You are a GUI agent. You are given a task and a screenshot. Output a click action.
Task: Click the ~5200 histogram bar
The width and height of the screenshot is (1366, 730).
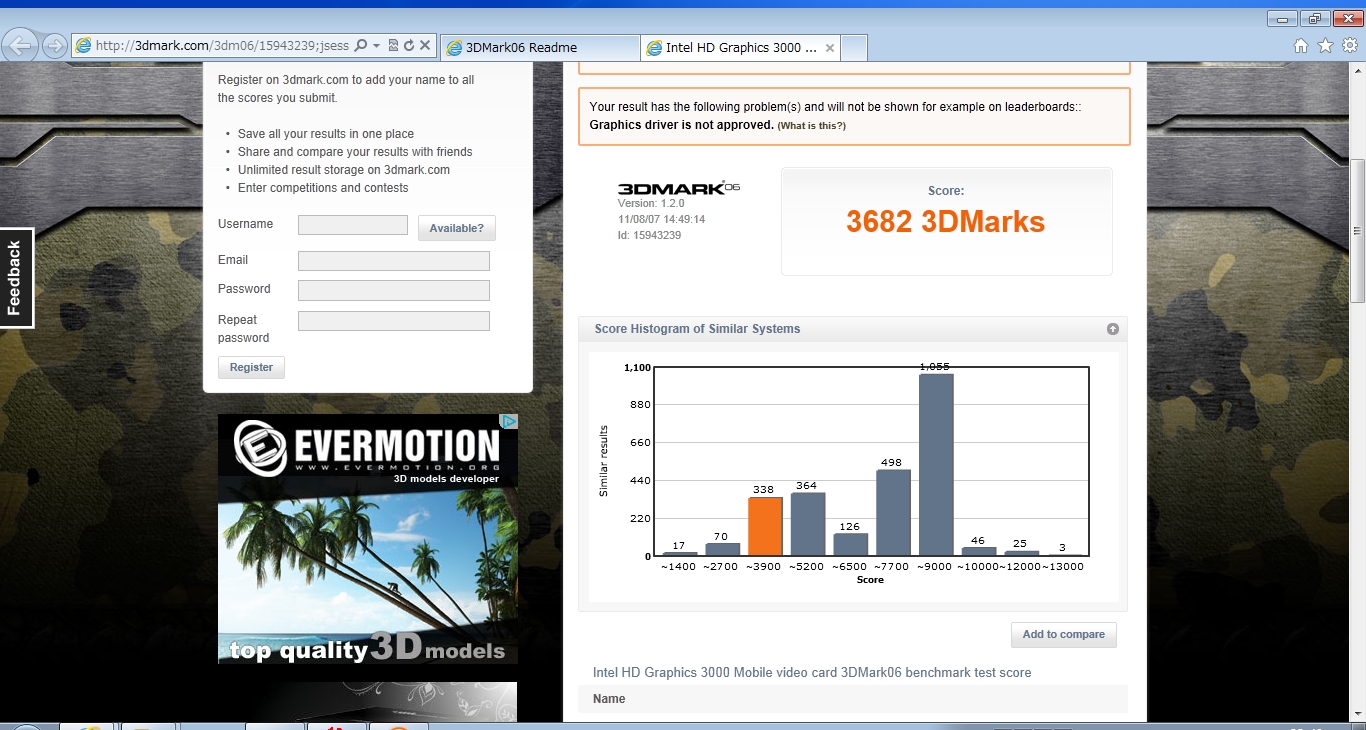(808, 524)
